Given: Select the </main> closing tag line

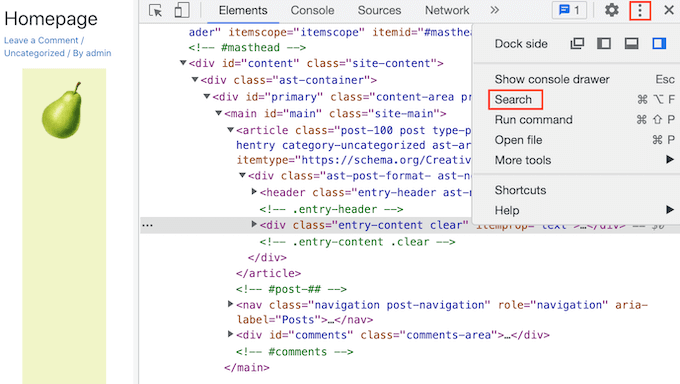Looking at the screenshot, I should tap(247, 368).
